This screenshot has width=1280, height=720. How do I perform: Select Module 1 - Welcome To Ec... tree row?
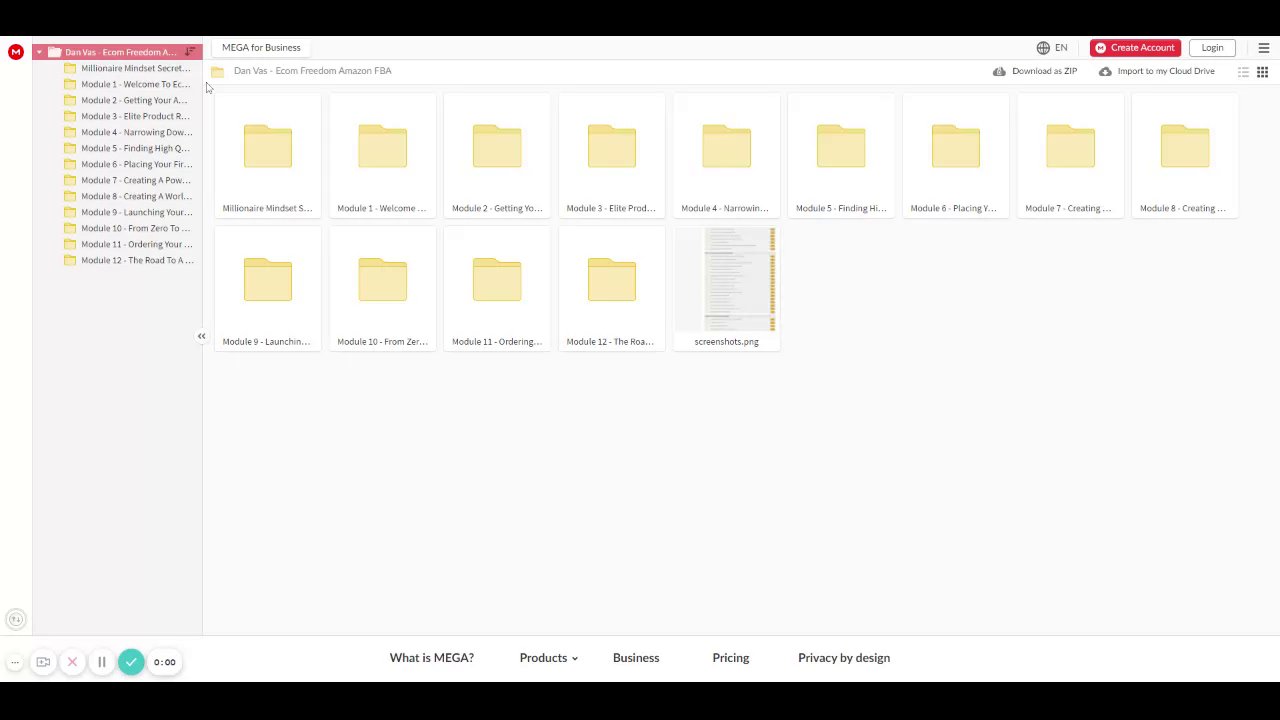point(118,84)
